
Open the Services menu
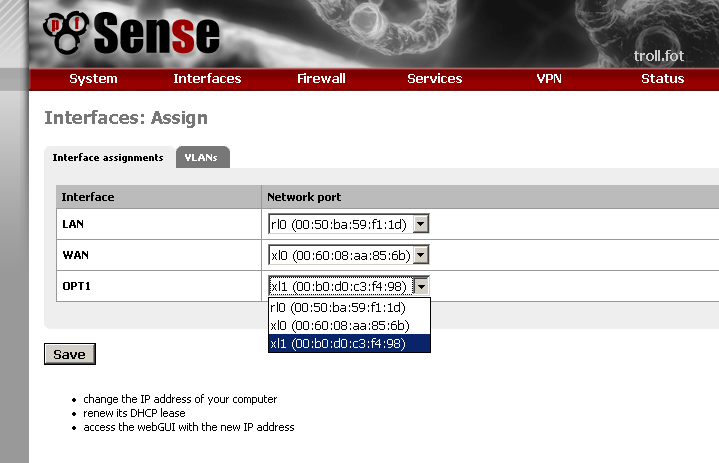(x=434, y=79)
